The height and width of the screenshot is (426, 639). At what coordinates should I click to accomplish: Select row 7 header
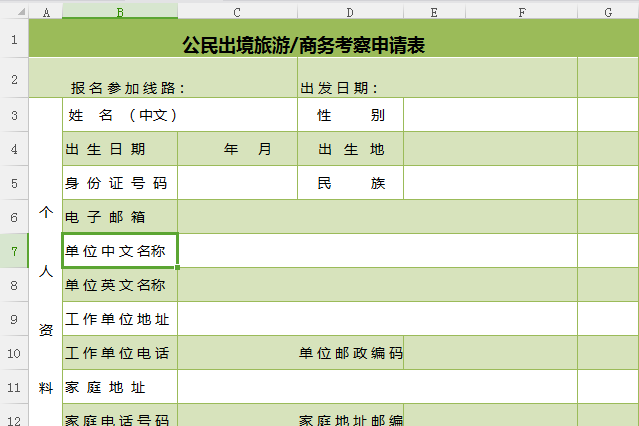pos(14,251)
